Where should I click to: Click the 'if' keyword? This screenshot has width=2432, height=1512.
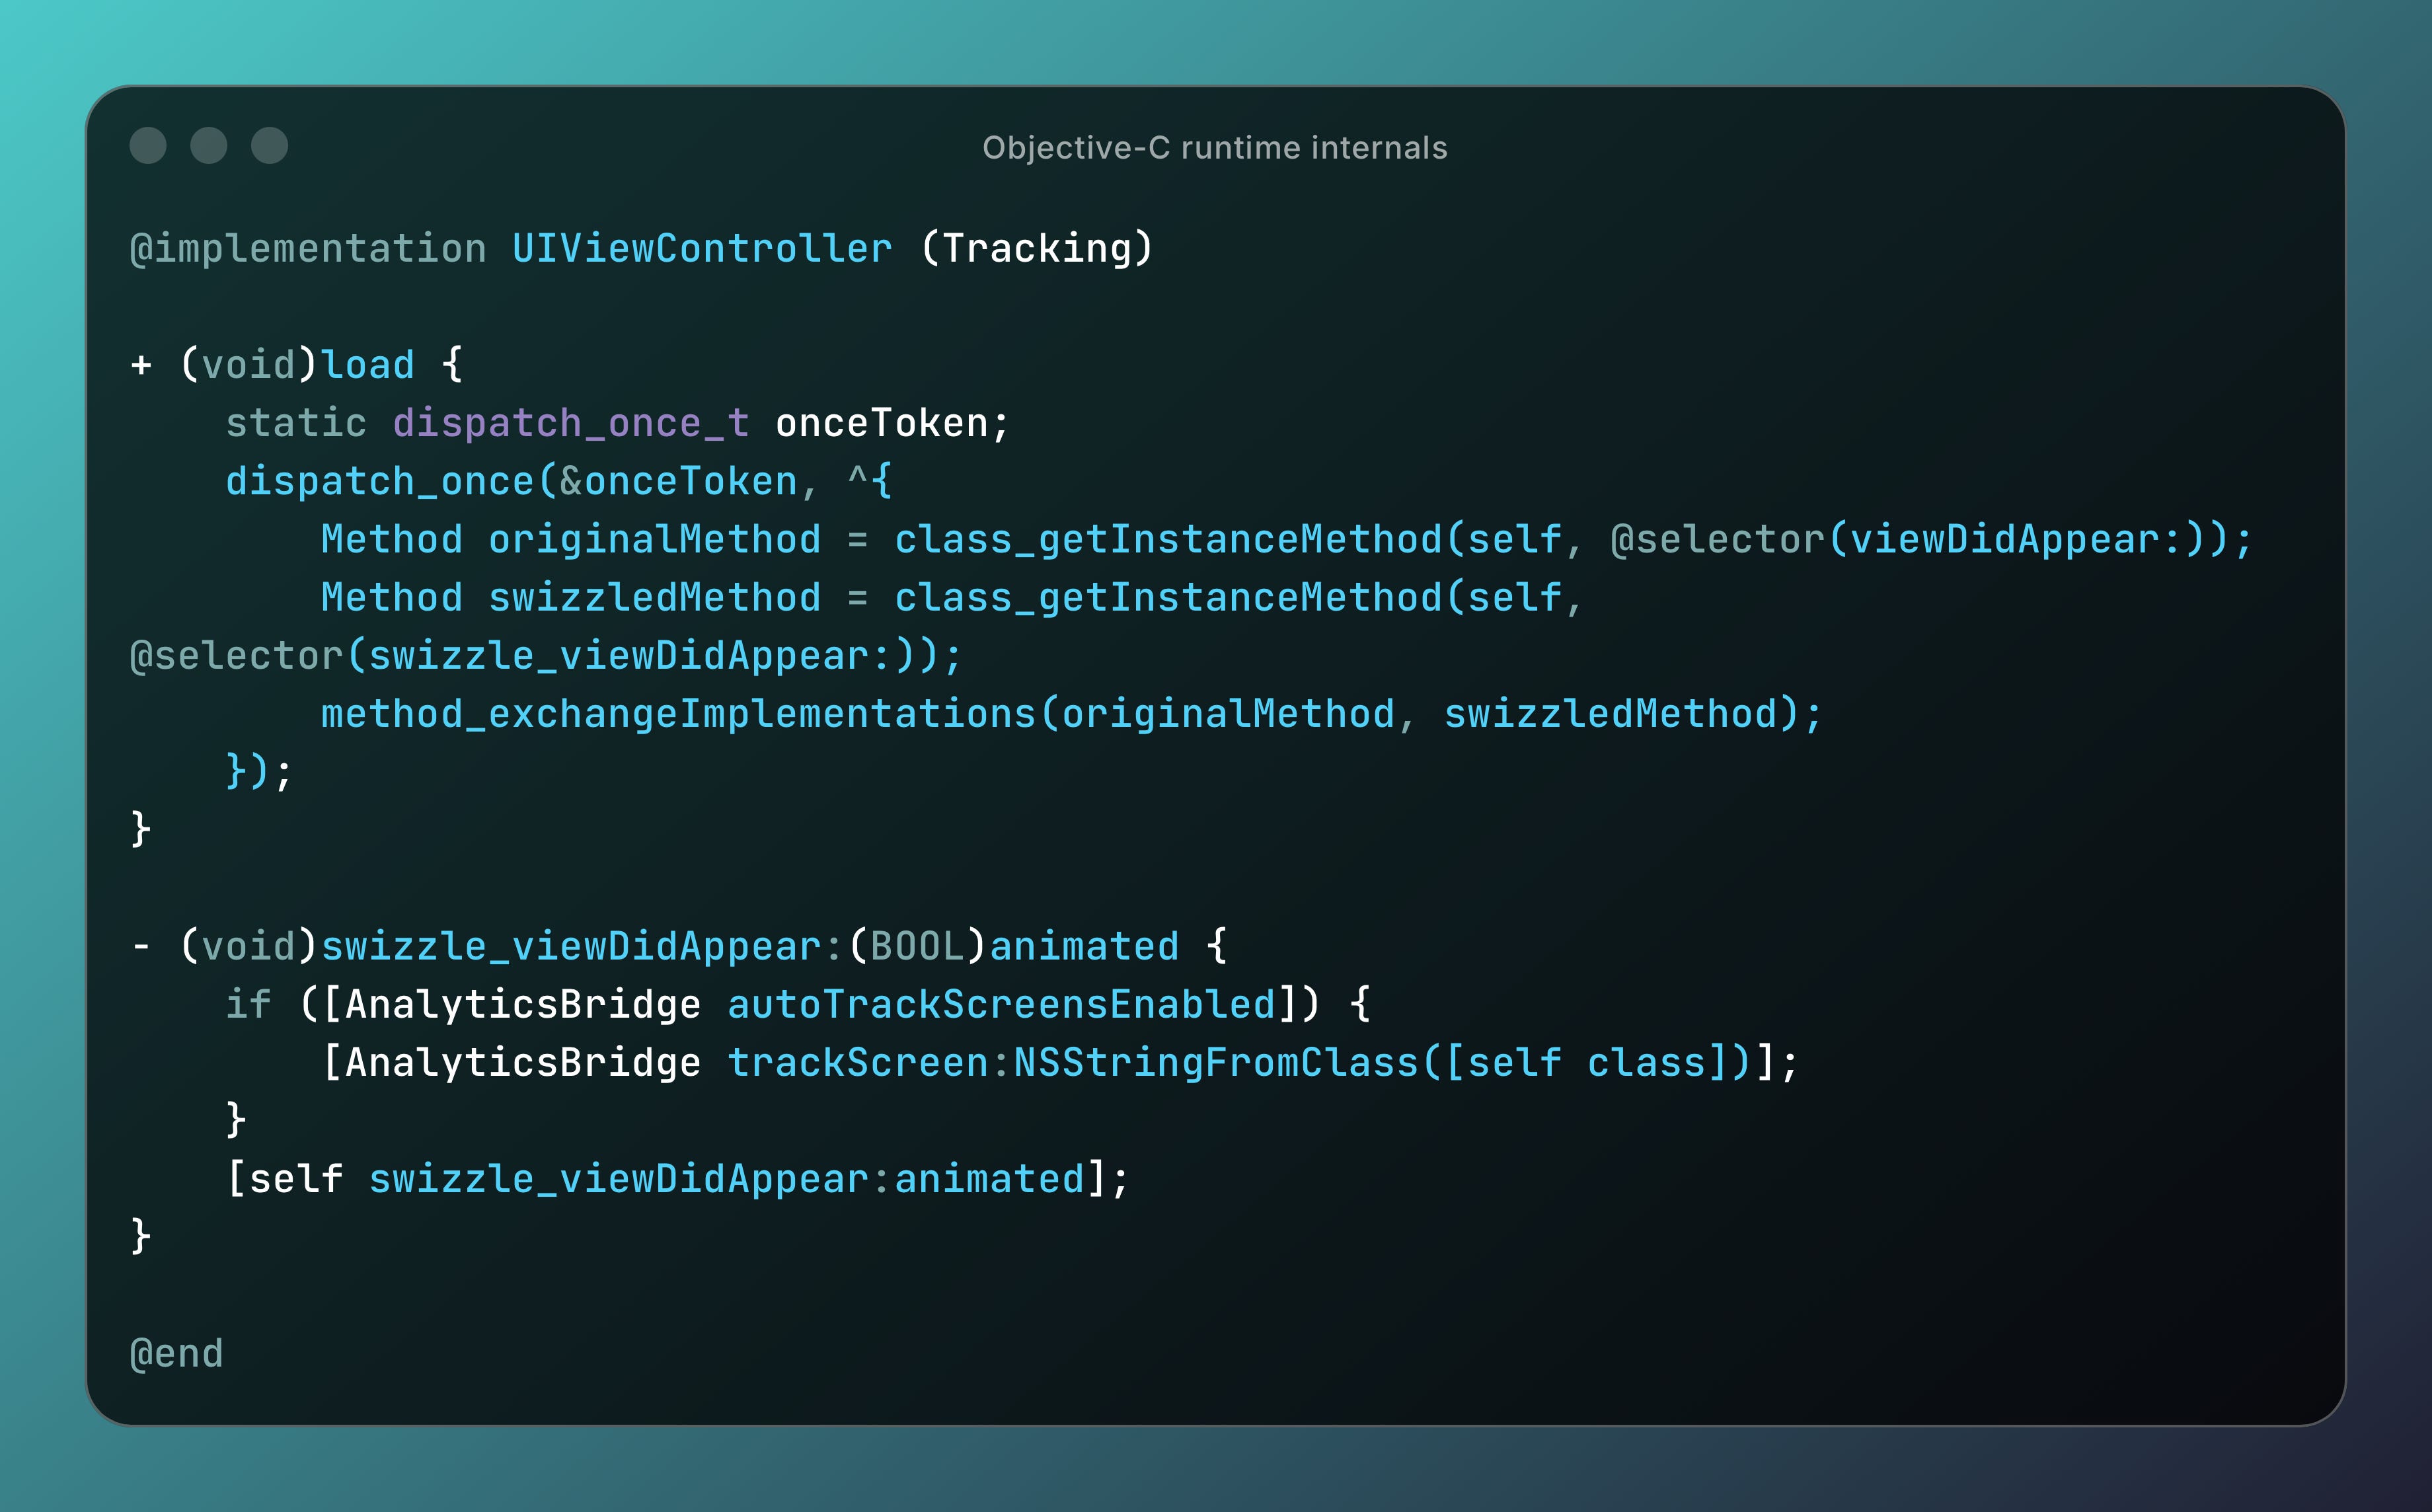click(248, 1004)
